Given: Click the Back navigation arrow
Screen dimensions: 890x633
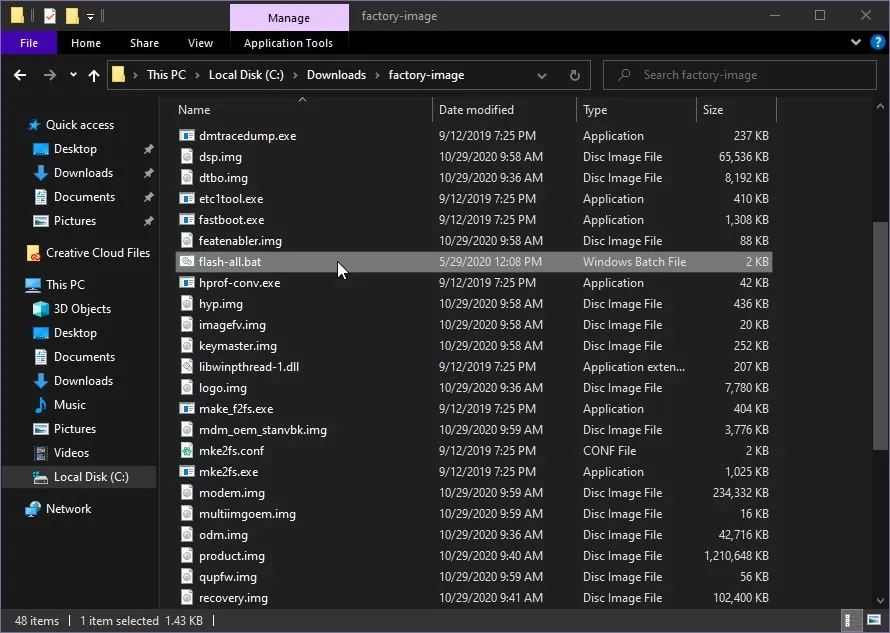Looking at the screenshot, I should pos(20,75).
